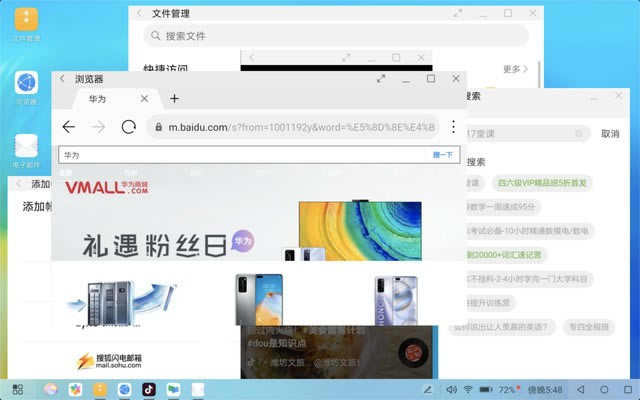Go back in the browser toolbar
This screenshot has width=640, height=400.
click(68, 127)
